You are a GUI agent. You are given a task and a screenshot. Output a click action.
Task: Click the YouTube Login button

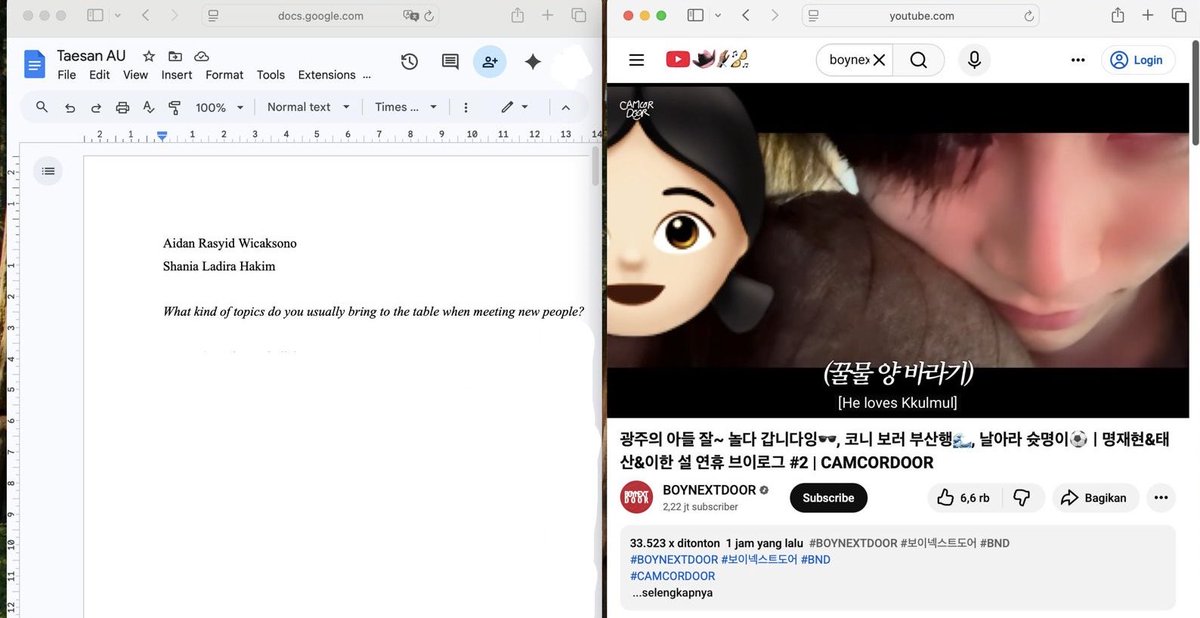[1138, 60]
